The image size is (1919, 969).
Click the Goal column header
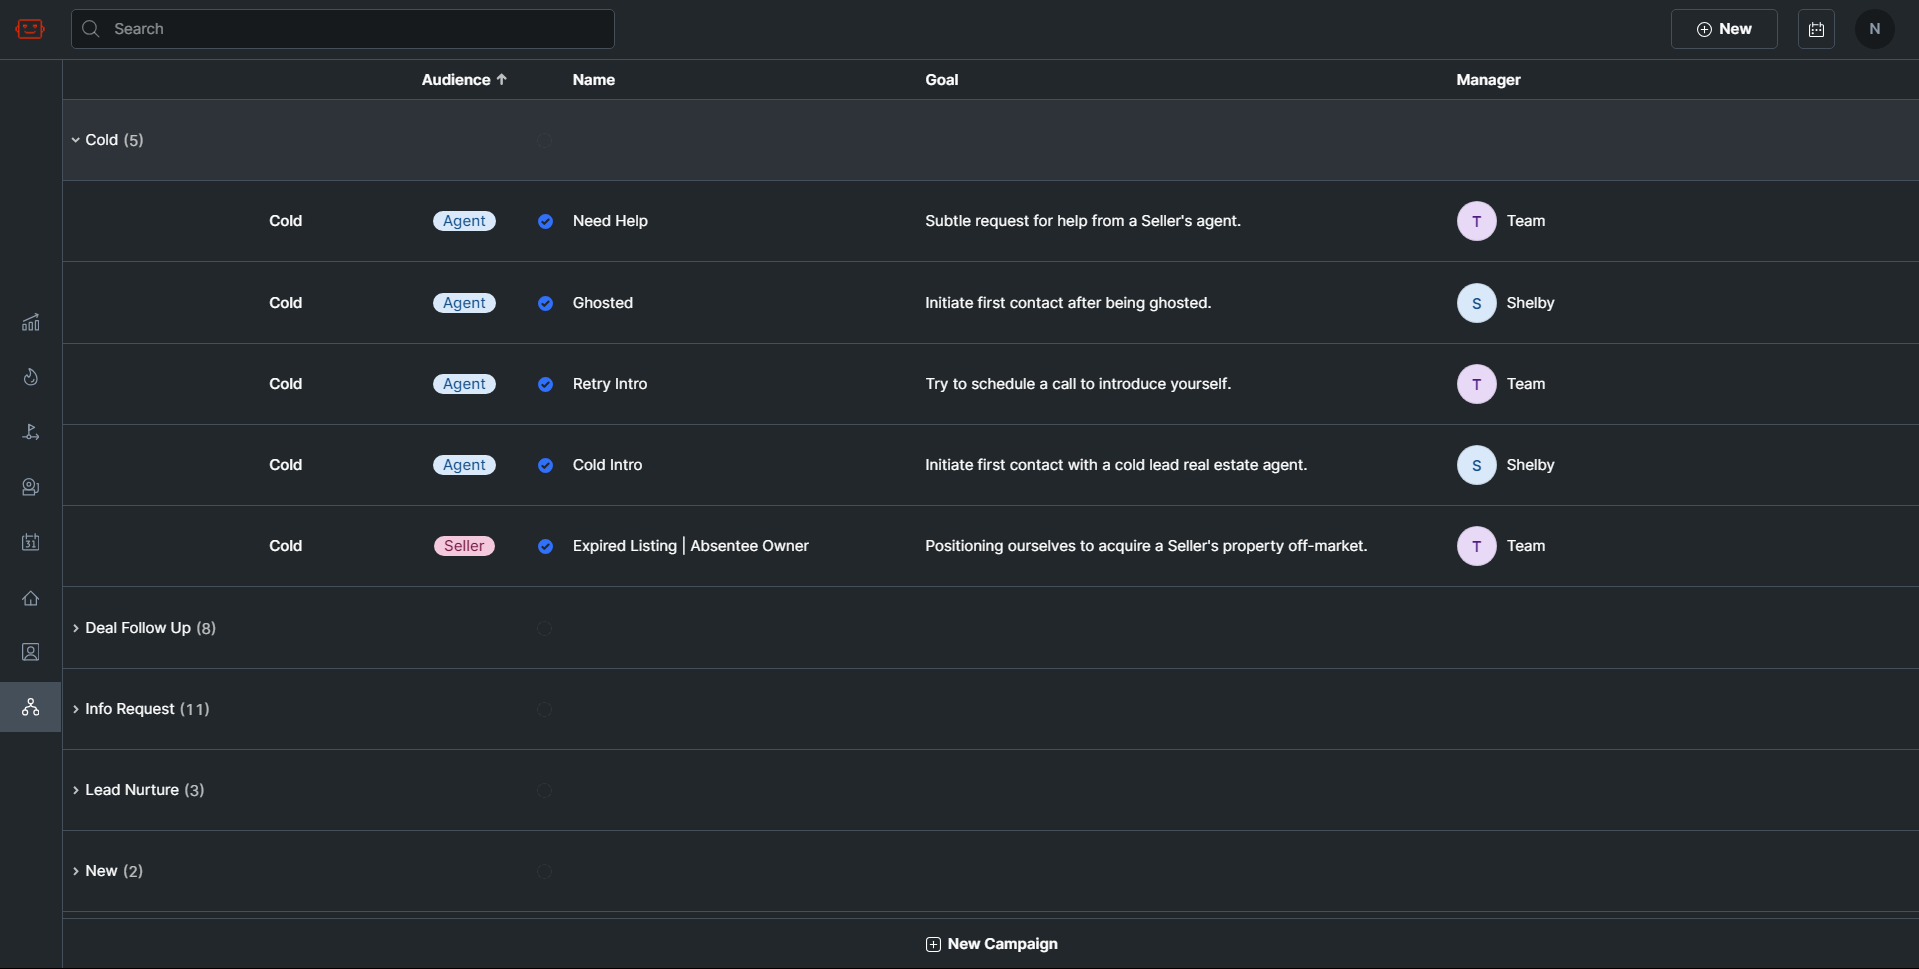click(x=941, y=80)
